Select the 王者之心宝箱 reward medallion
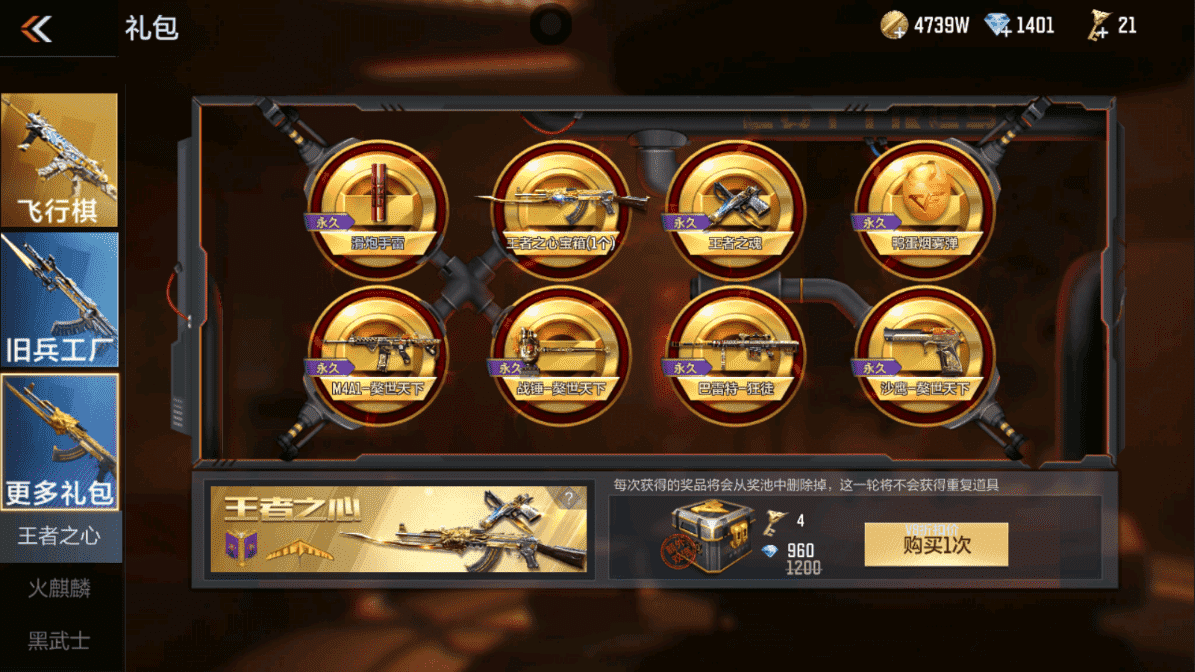This screenshot has height=672, width=1195. tap(562, 208)
